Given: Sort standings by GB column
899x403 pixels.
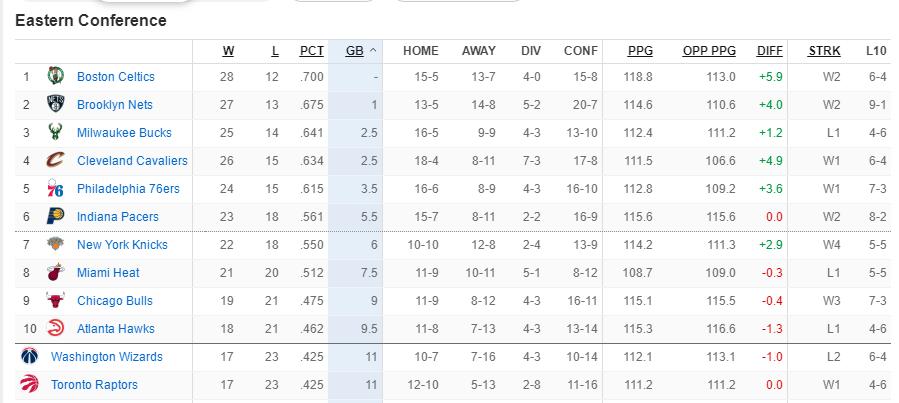Looking at the screenshot, I should (x=355, y=51).
